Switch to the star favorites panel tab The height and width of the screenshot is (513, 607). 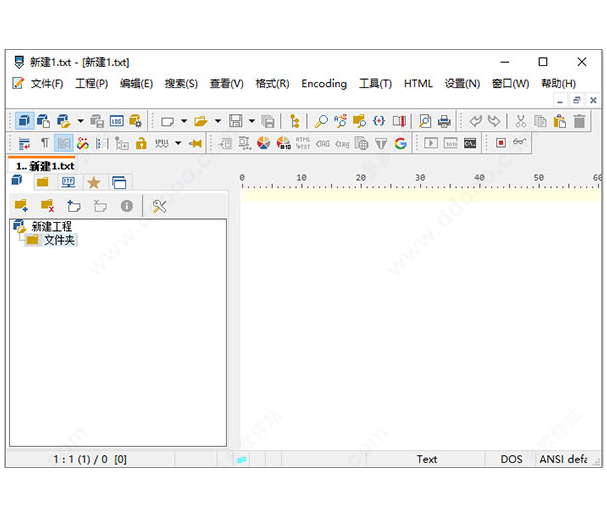[94, 182]
